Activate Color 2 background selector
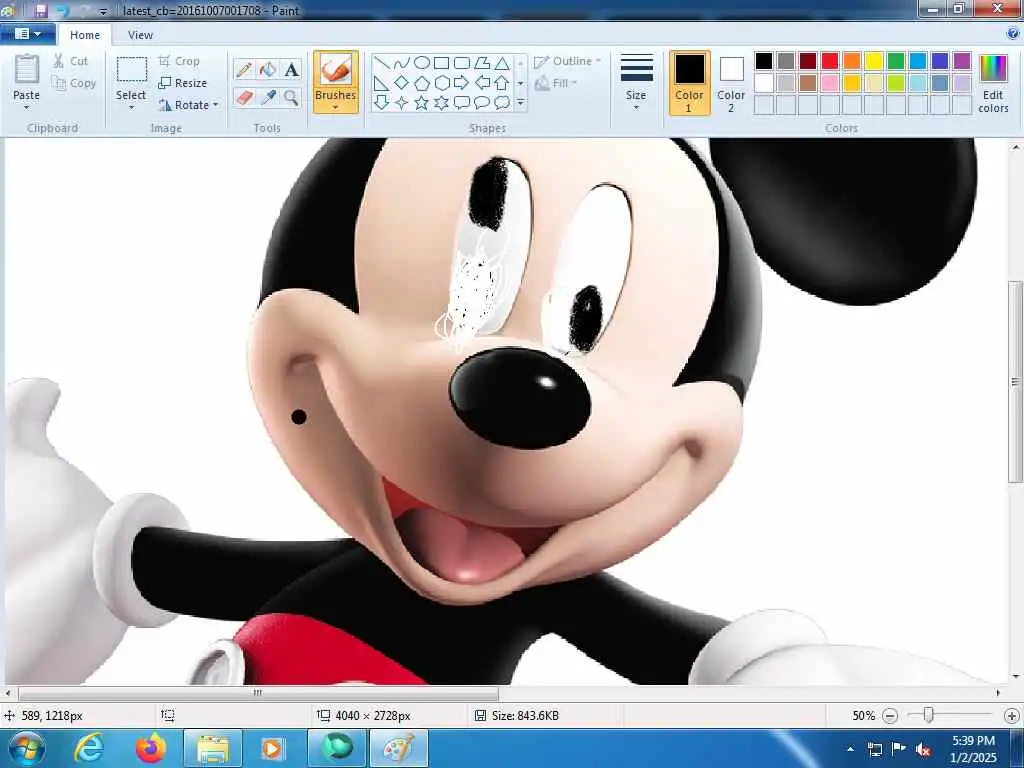This screenshot has width=1024, height=768. point(731,83)
